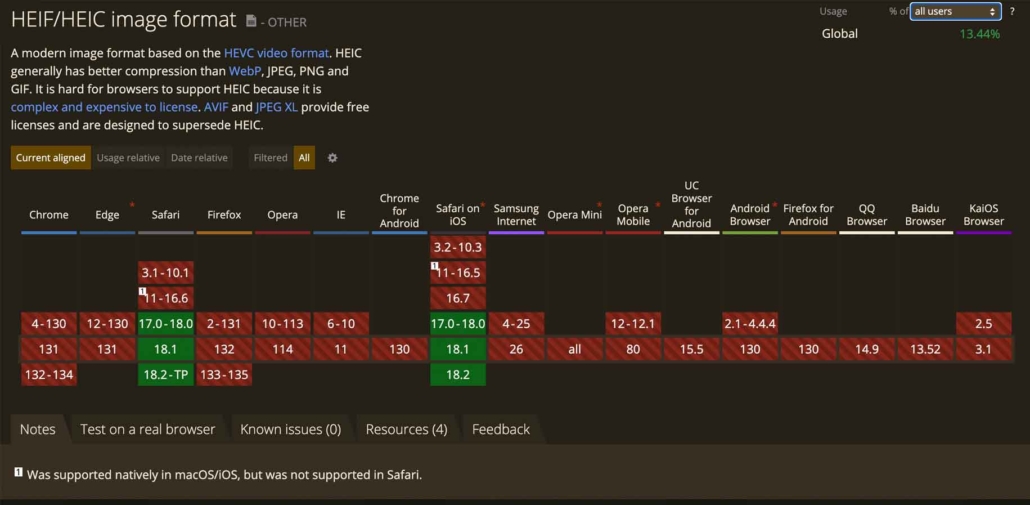Switch to the Known issues (0) tab
Screen dimensions: 1030x505
click(x=290, y=429)
